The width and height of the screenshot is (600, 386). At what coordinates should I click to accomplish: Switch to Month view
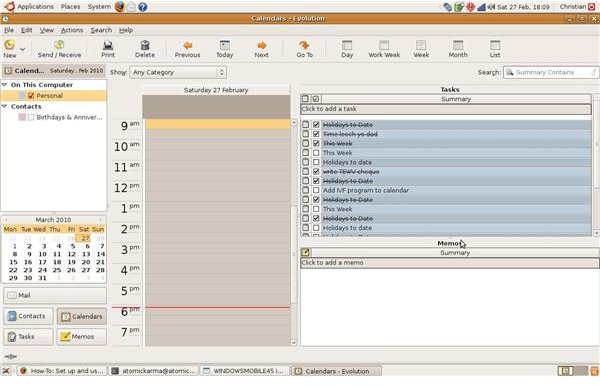click(458, 49)
